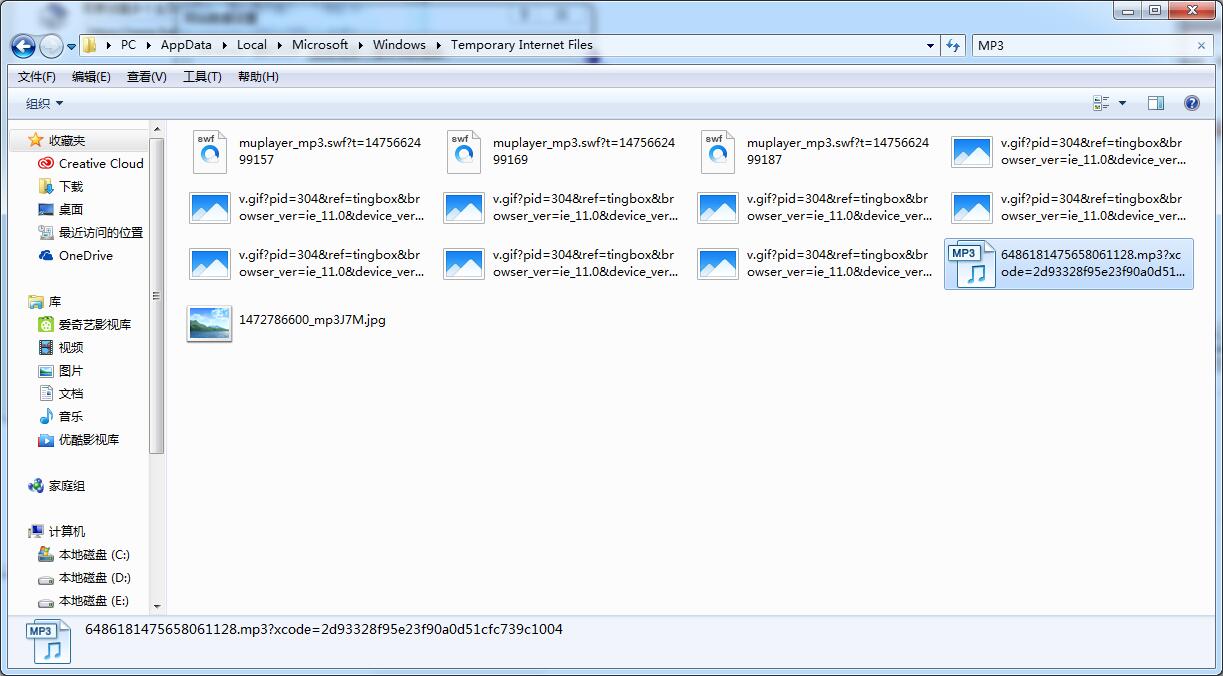
Task: Click the folder icon in address bar
Action: click(x=90, y=45)
